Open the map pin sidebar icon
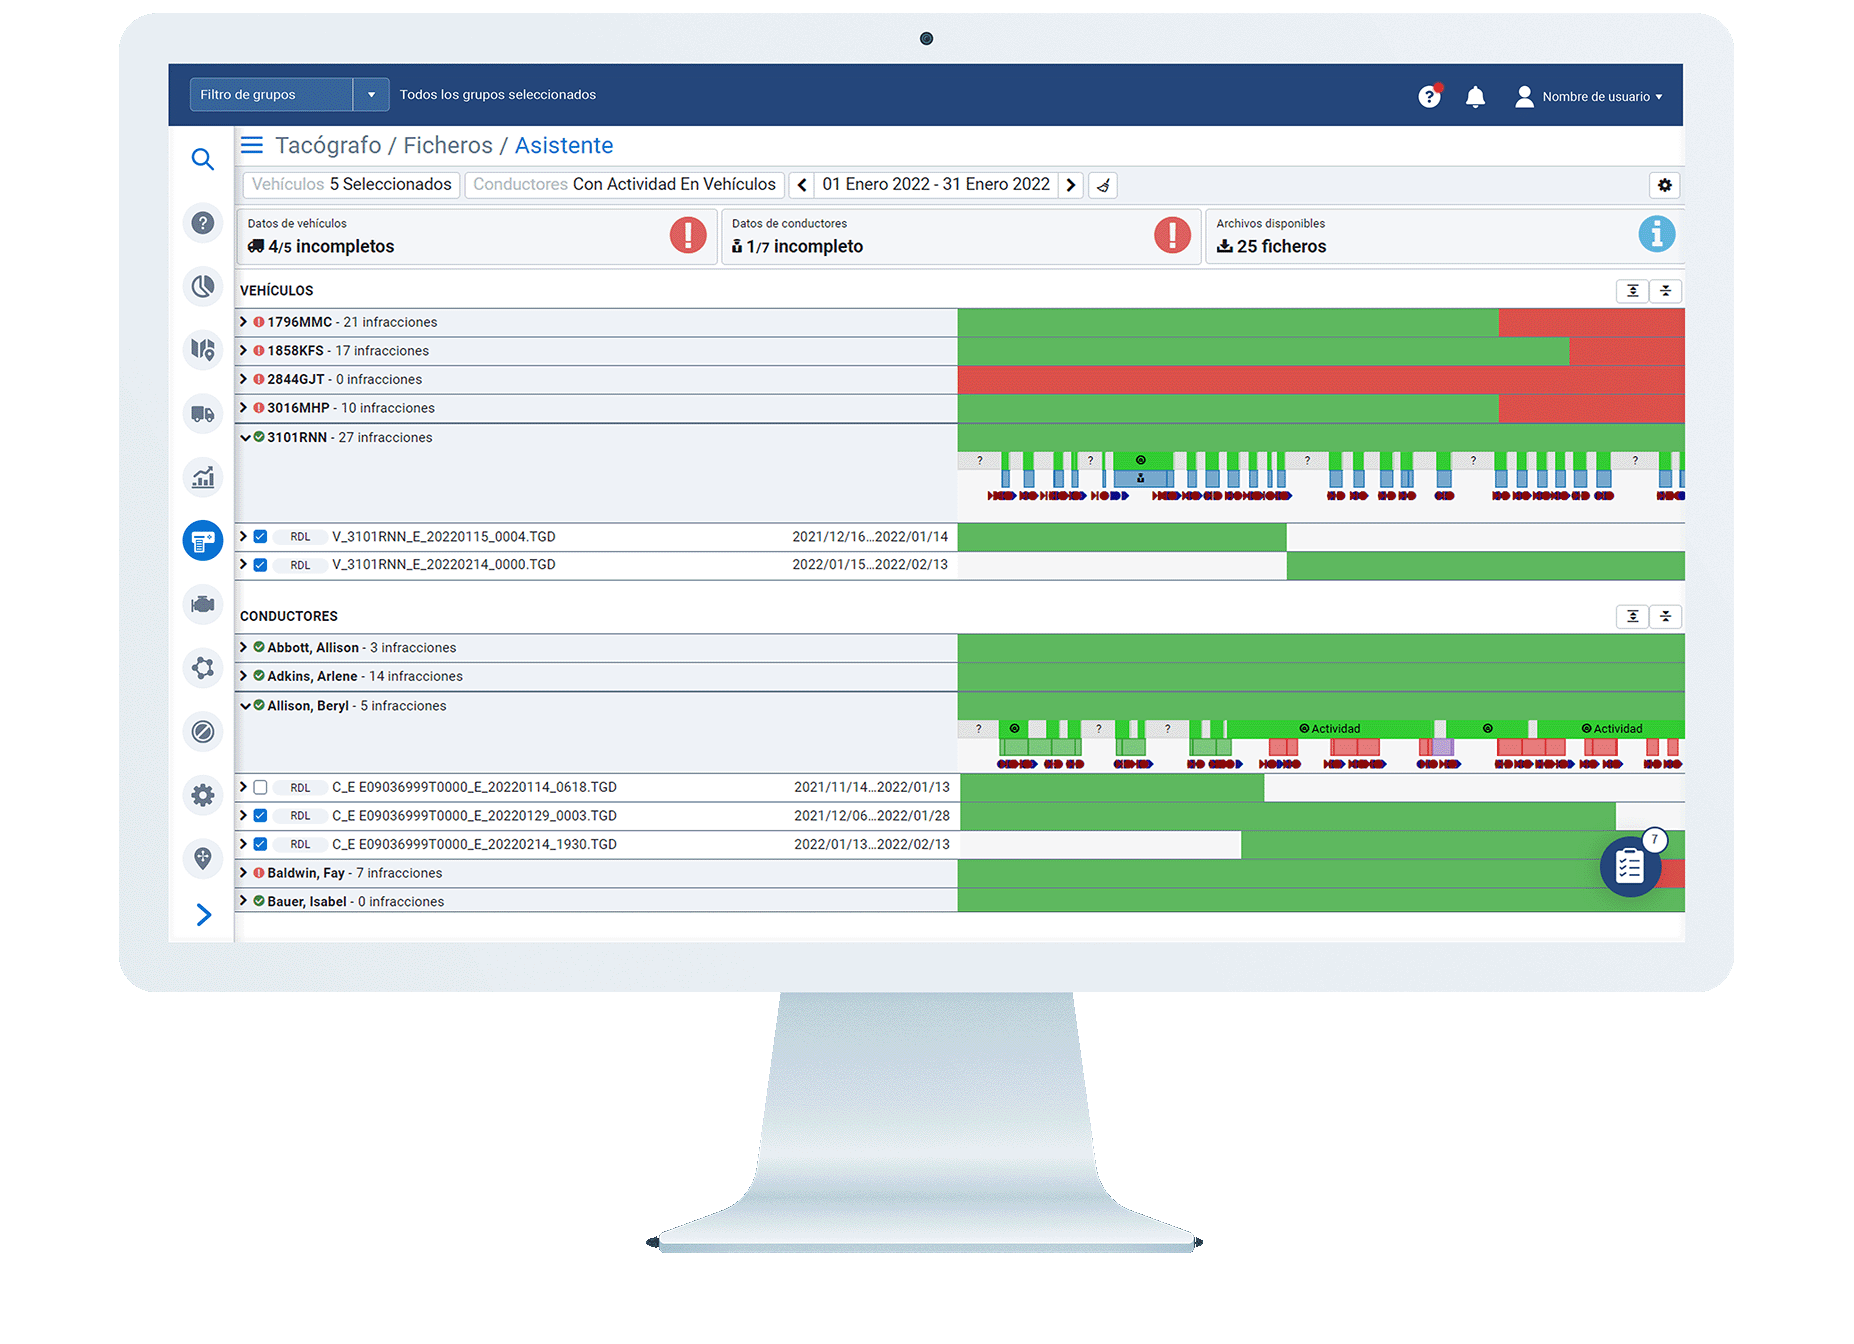The image size is (1854, 1344). (202, 350)
